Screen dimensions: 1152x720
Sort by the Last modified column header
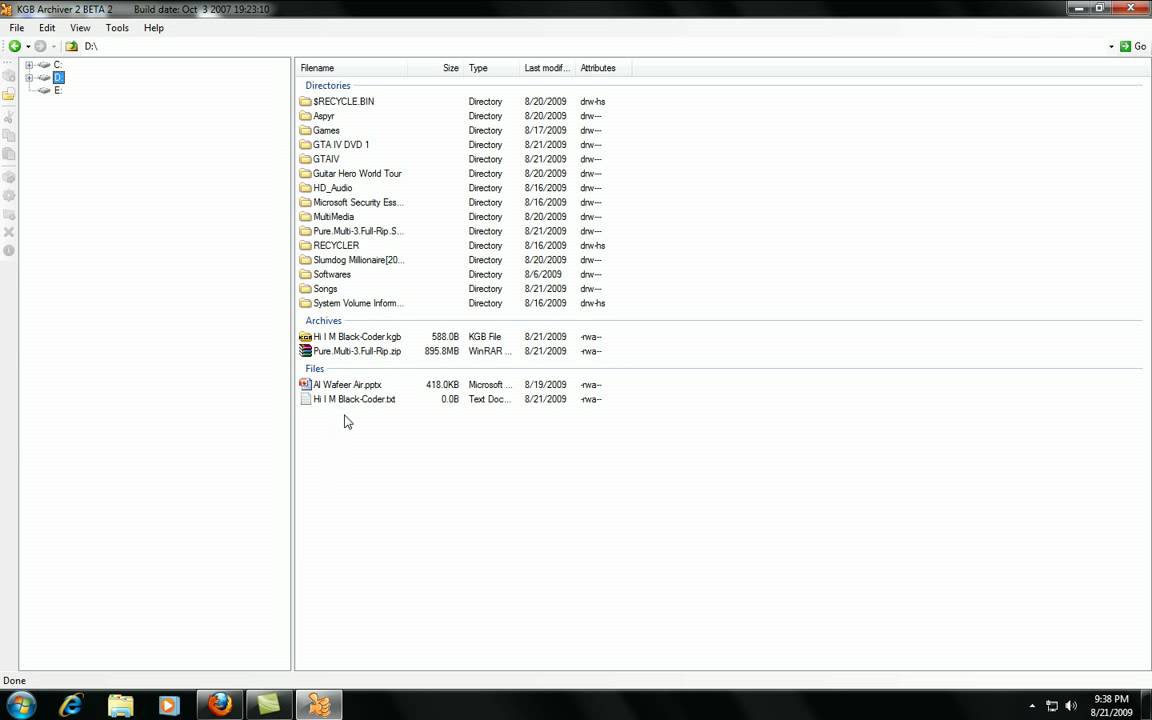pyautogui.click(x=547, y=68)
